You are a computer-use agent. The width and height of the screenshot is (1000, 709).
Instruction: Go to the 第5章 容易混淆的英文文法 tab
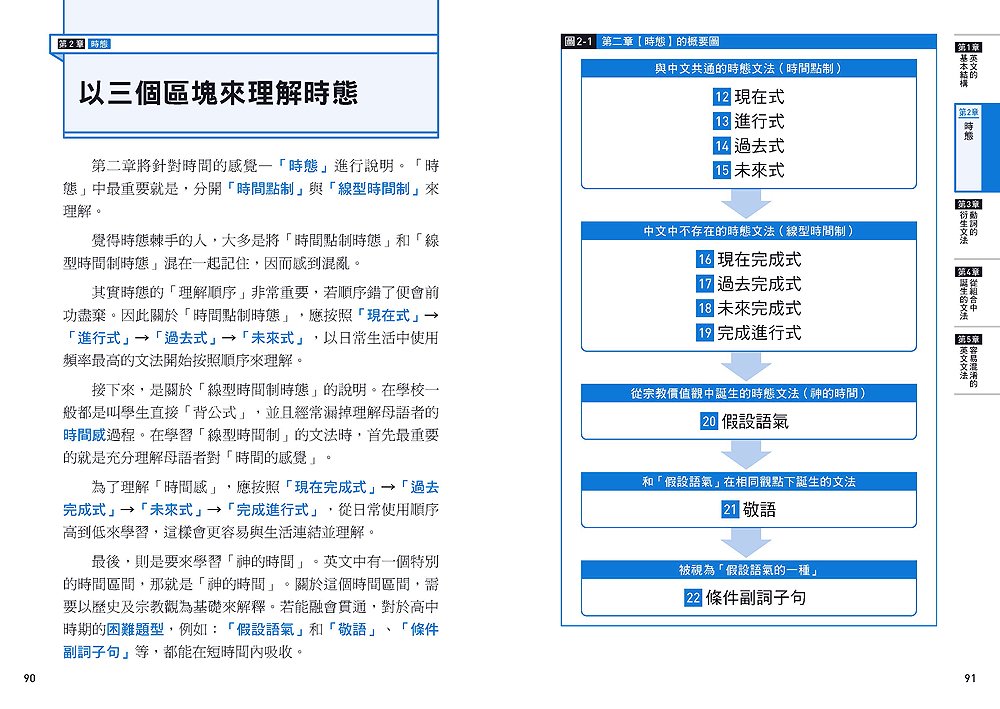[969, 360]
